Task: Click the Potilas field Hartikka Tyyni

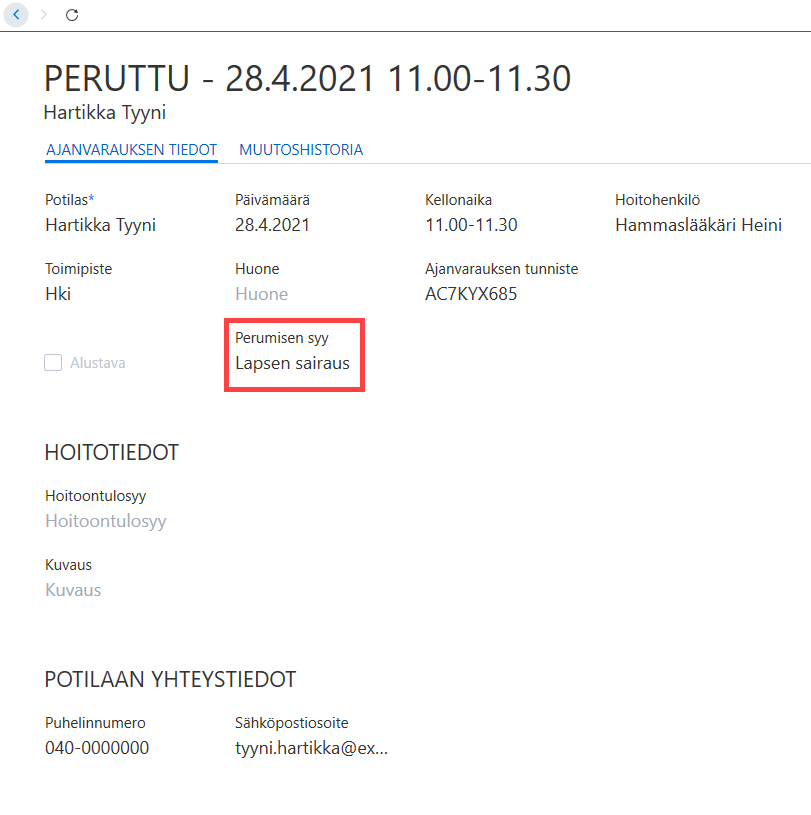Action: [100, 225]
